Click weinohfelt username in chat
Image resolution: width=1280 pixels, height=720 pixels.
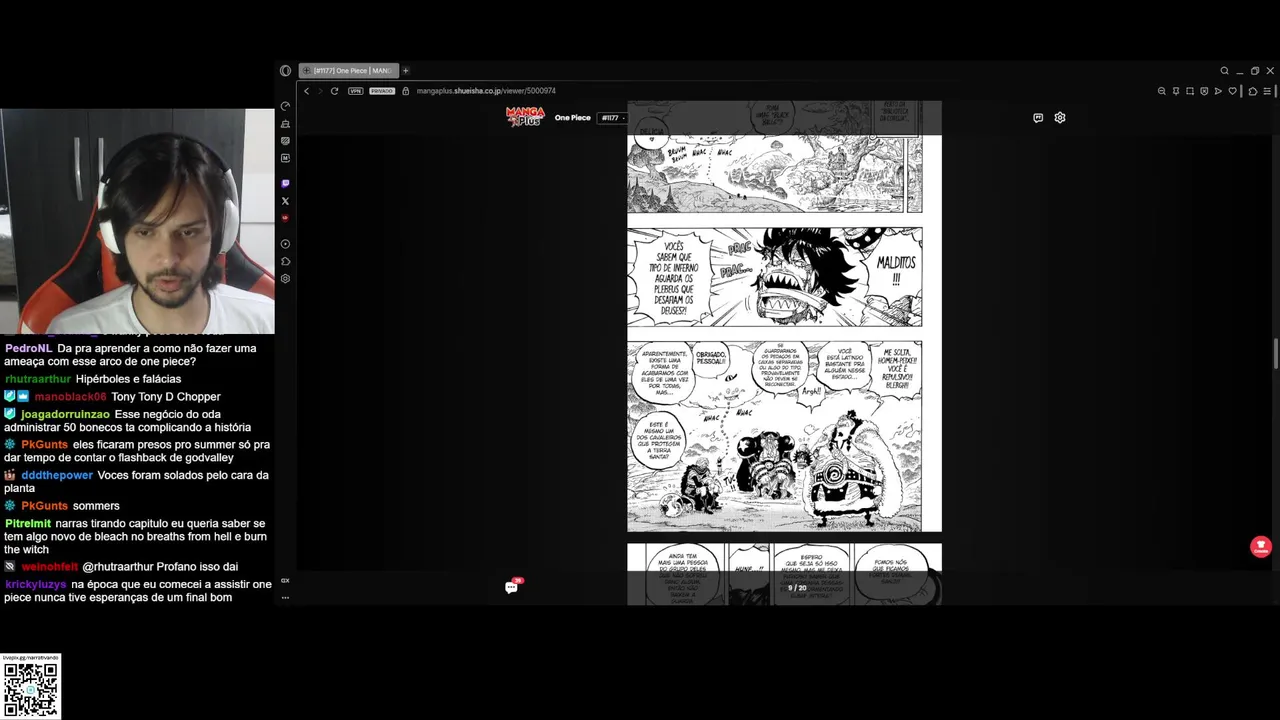point(50,567)
